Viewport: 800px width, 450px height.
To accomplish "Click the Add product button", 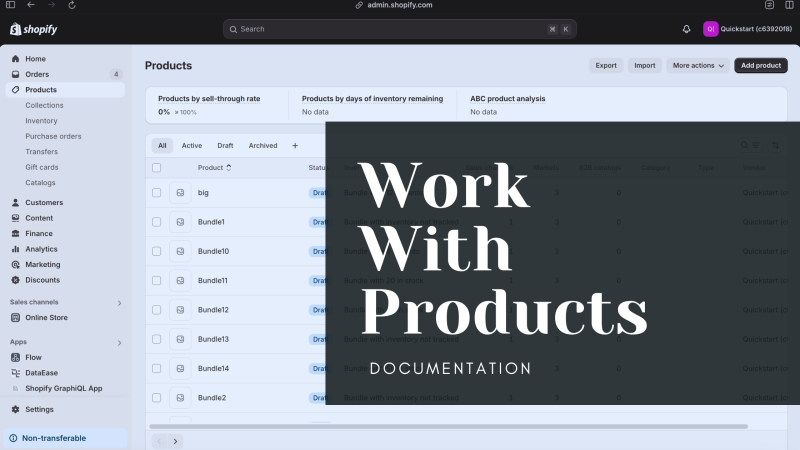I will (x=761, y=65).
